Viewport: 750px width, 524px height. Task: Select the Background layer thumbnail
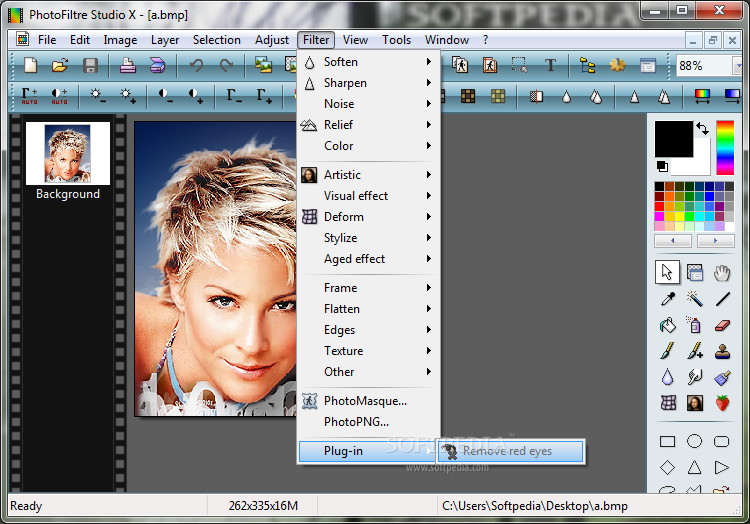pyautogui.click(x=67, y=153)
